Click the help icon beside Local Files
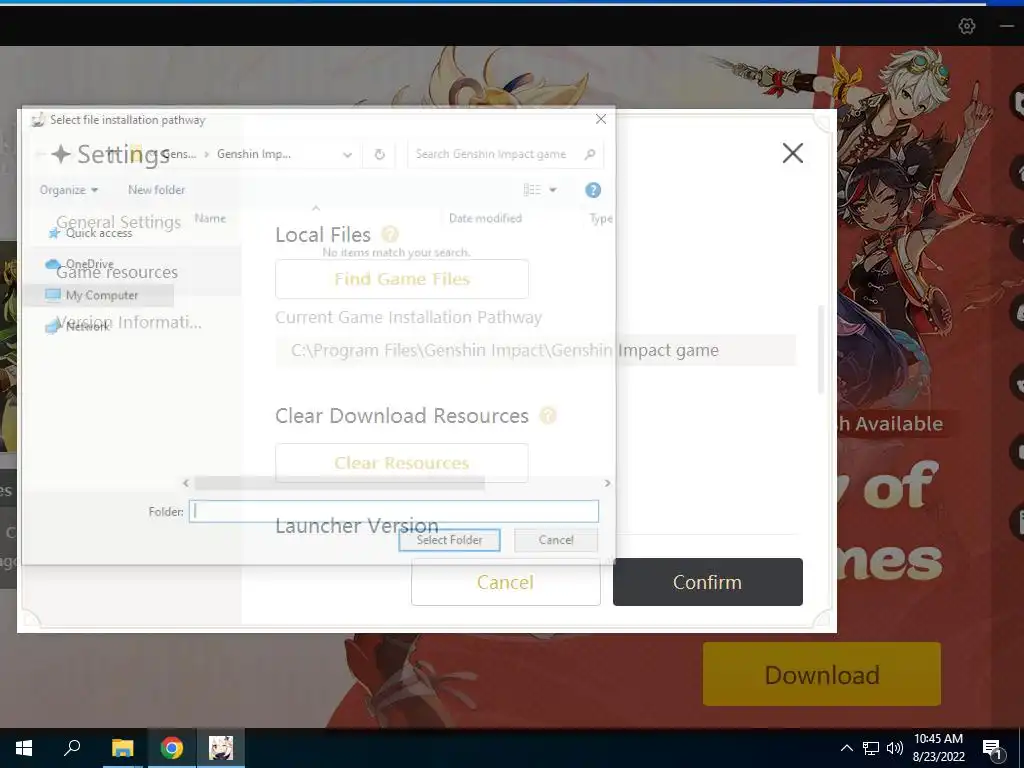This screenshot has width=1024, height=768. (x=390, y=234)
